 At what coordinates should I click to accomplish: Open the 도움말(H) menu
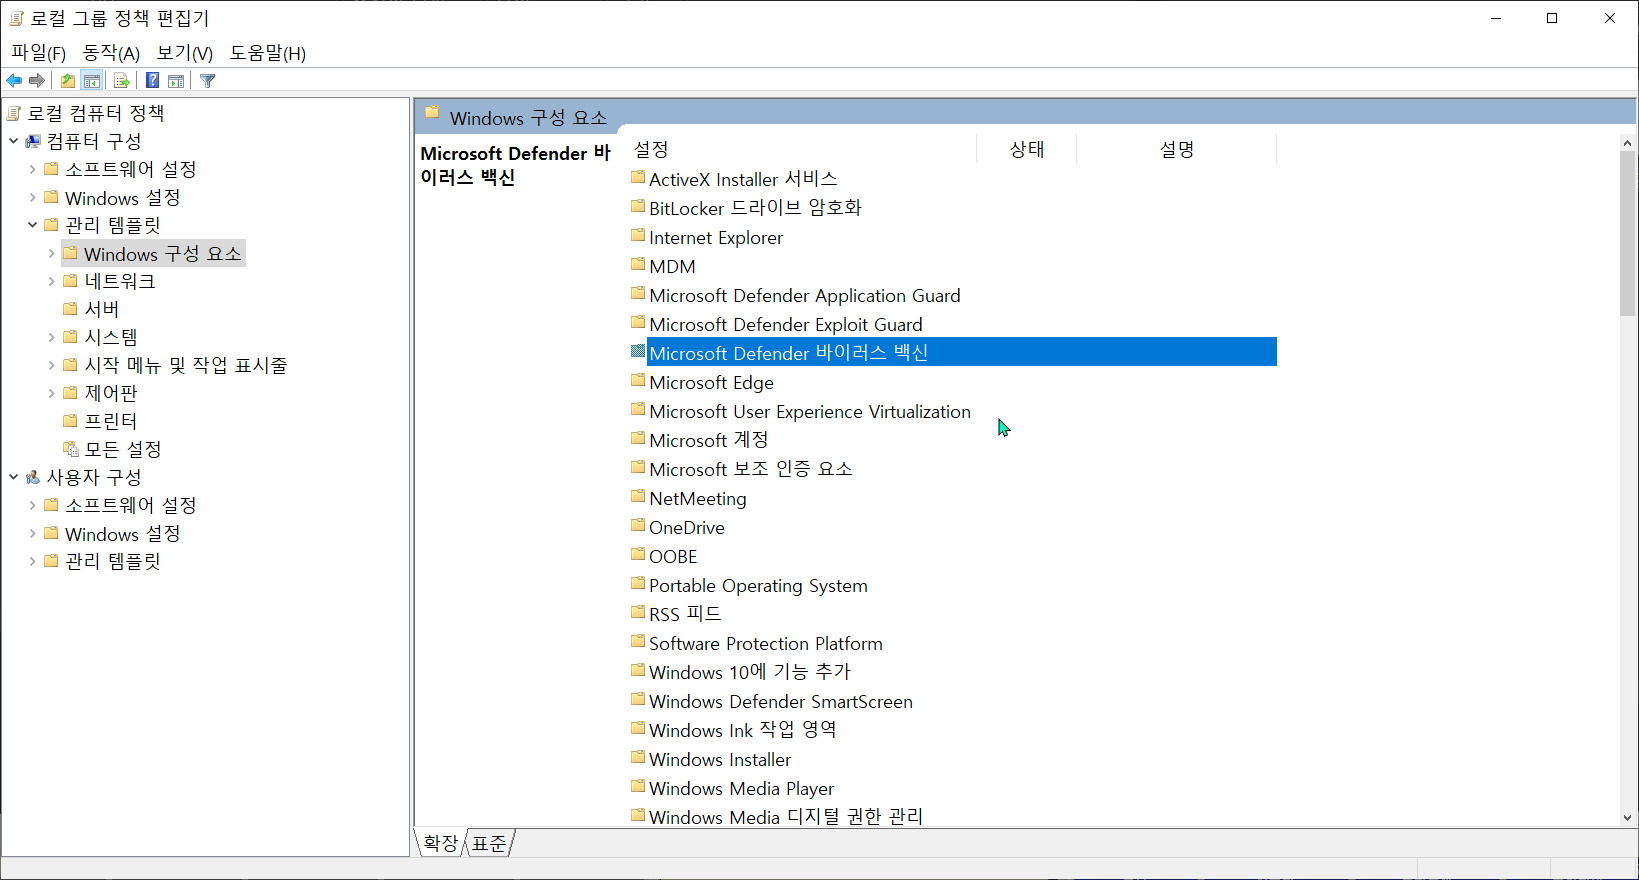pos(268,53)
